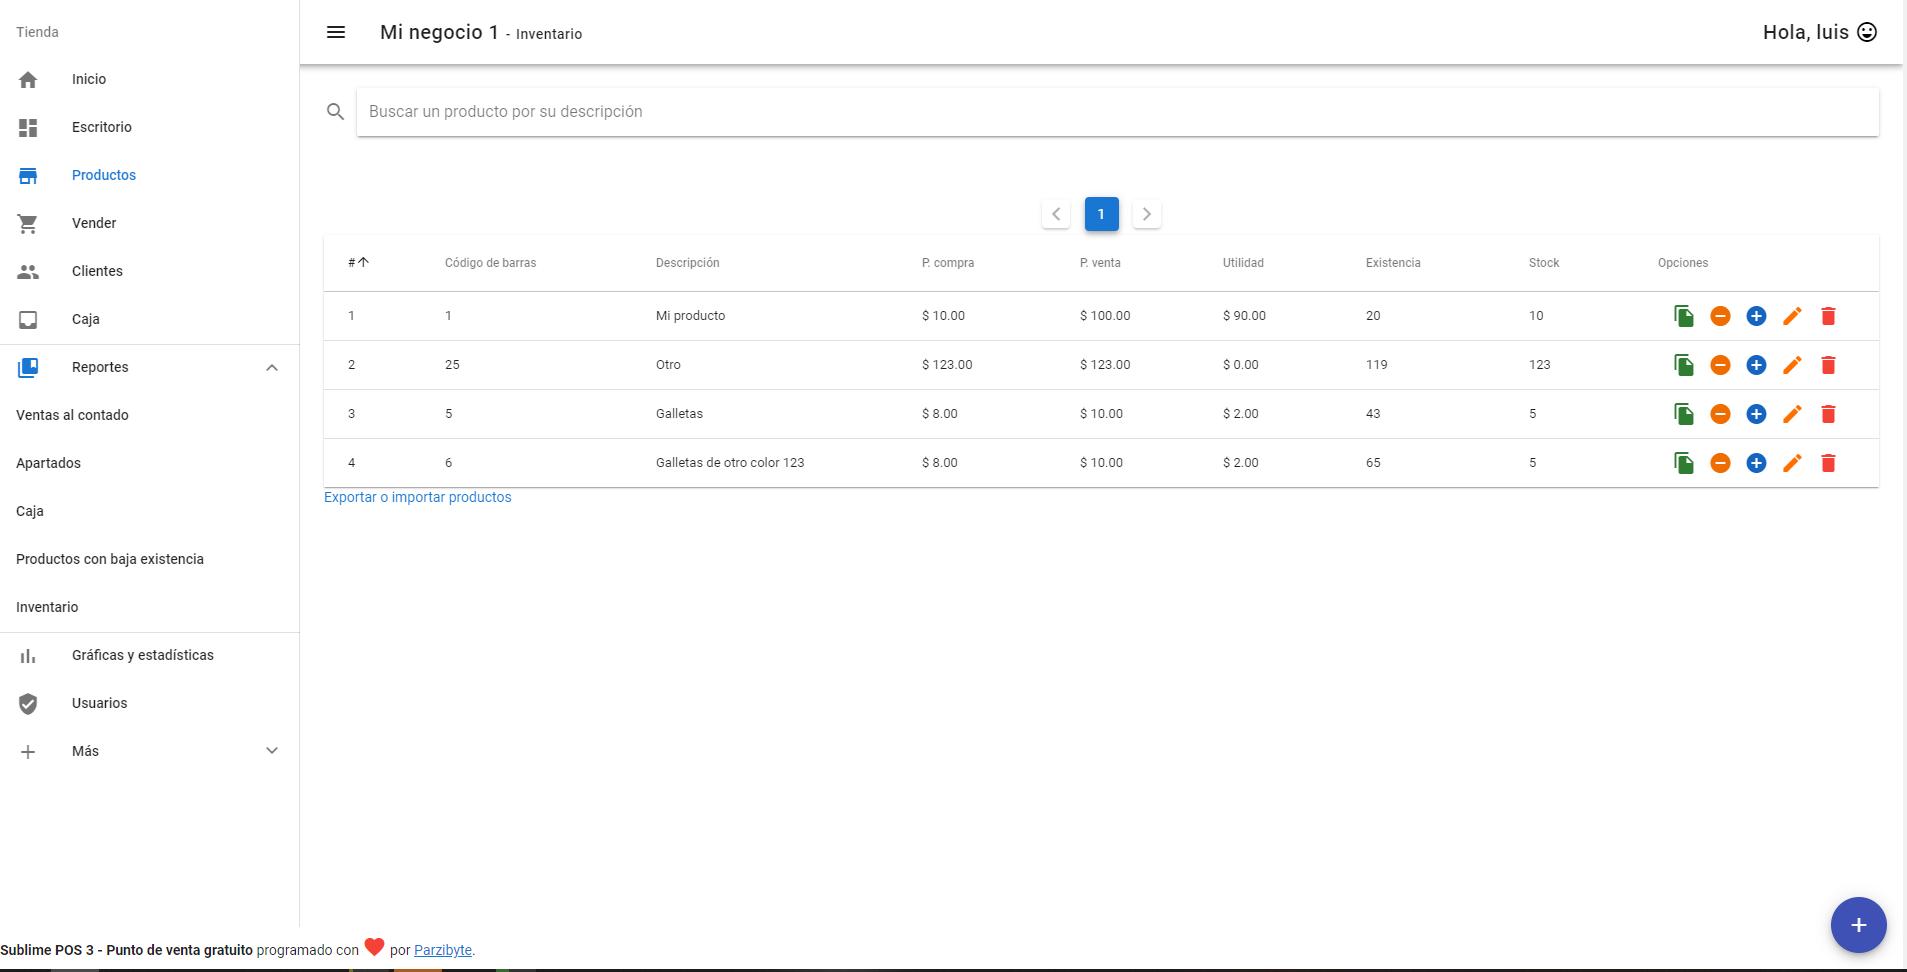Go to next page of products
The width and height of the screenshot is (1907, 972).
(1146, 214)
